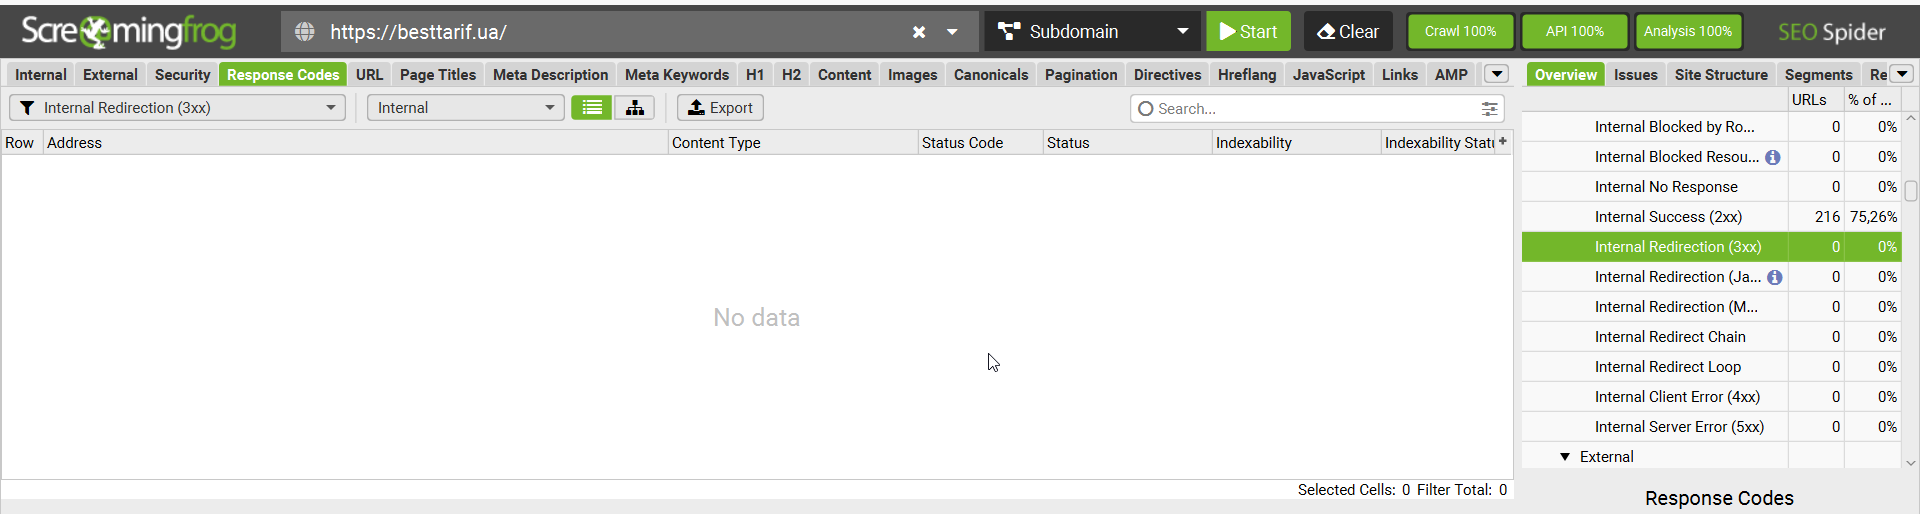Image resolution: width=1920 pixels, height=514 pixels.
Task: Click the Analysis 100% progress indicator
Action: click(1687, 31)
